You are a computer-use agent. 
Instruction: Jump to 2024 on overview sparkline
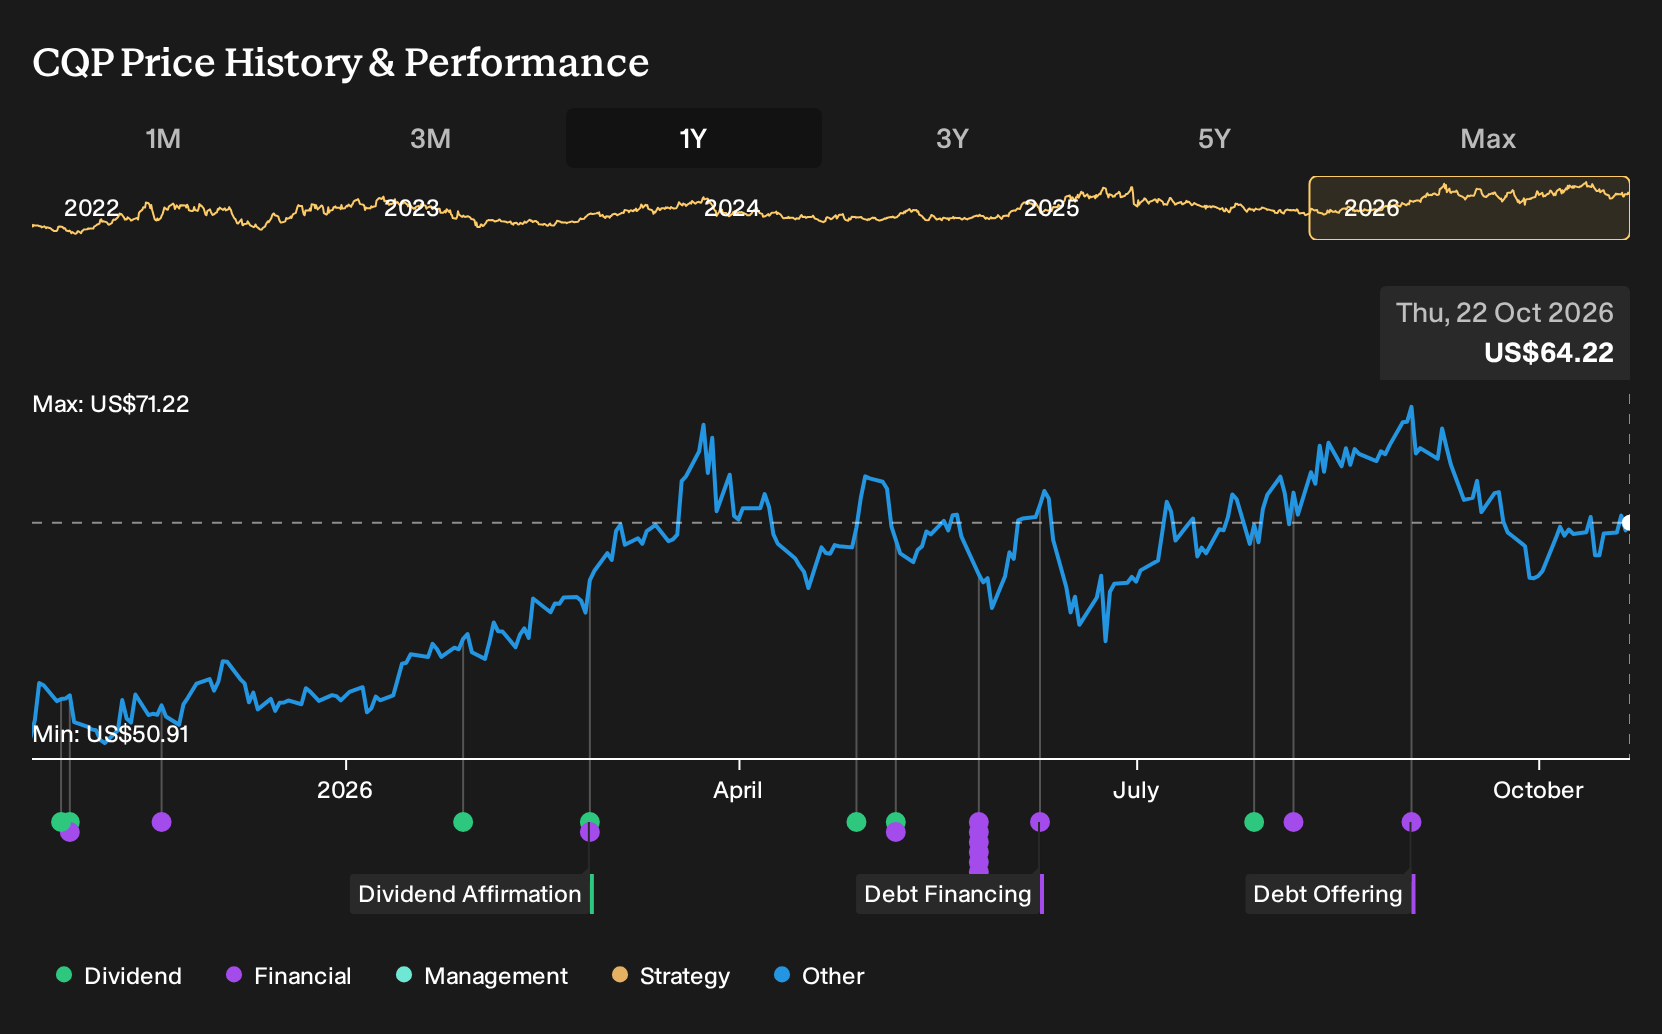click(x=732, y=208)
